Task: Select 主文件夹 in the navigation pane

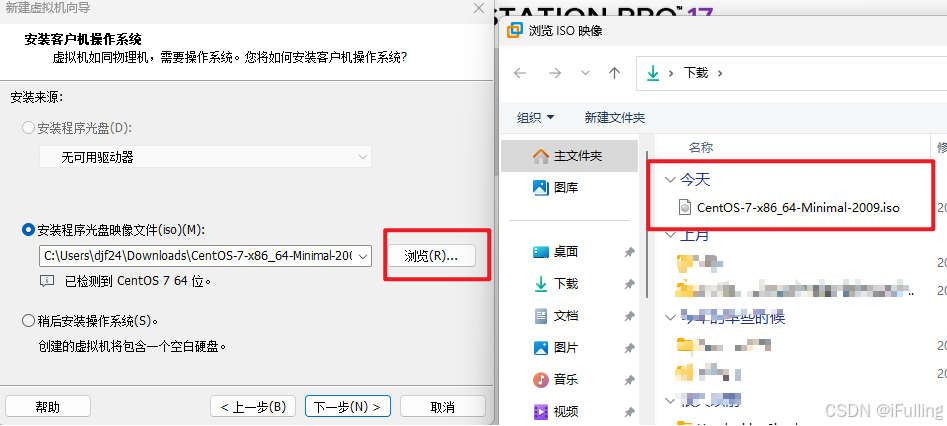Action: pos(569,156)
